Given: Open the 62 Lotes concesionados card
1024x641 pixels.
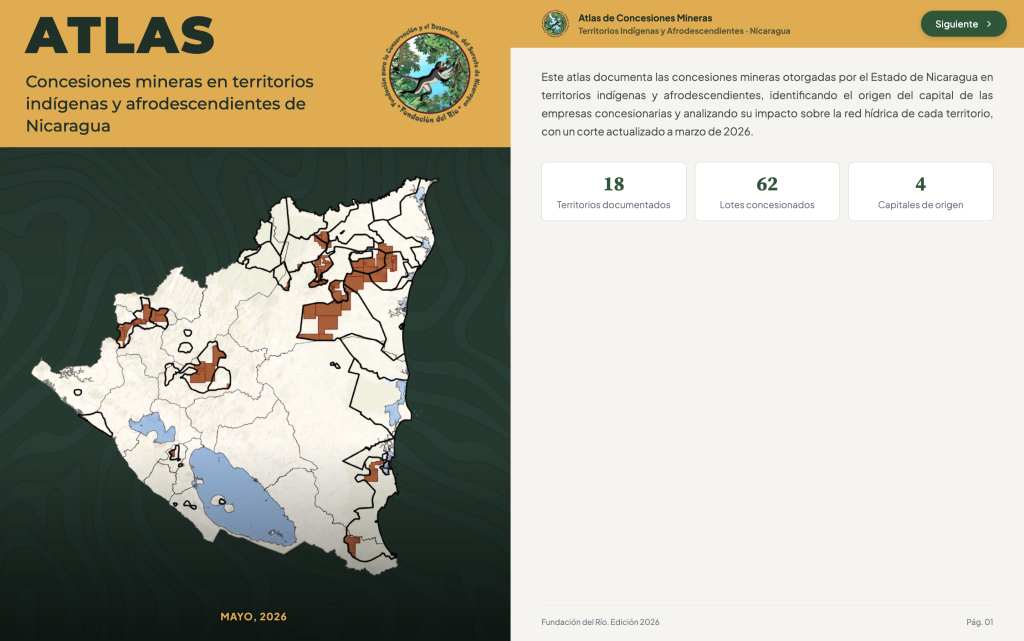Looking at the screenshot, I should (x=767, y=191).
